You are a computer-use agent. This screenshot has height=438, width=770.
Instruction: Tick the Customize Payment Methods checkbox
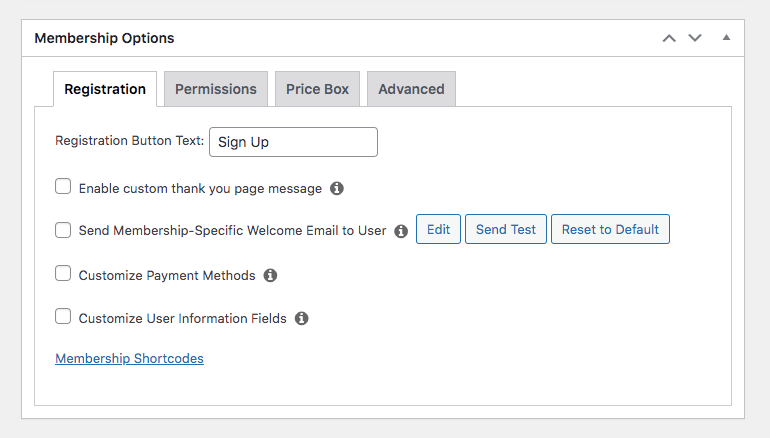[63, 273]
